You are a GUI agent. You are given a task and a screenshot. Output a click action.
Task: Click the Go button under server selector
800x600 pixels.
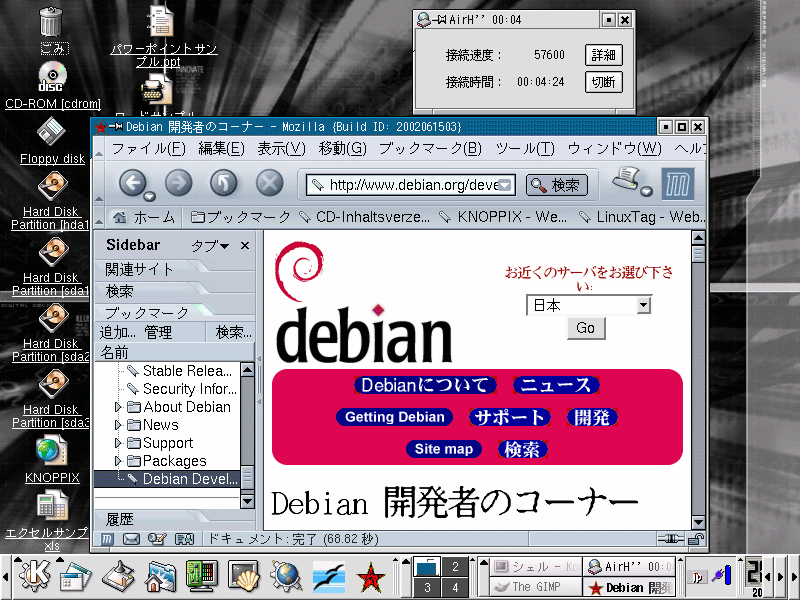(586, 328)
